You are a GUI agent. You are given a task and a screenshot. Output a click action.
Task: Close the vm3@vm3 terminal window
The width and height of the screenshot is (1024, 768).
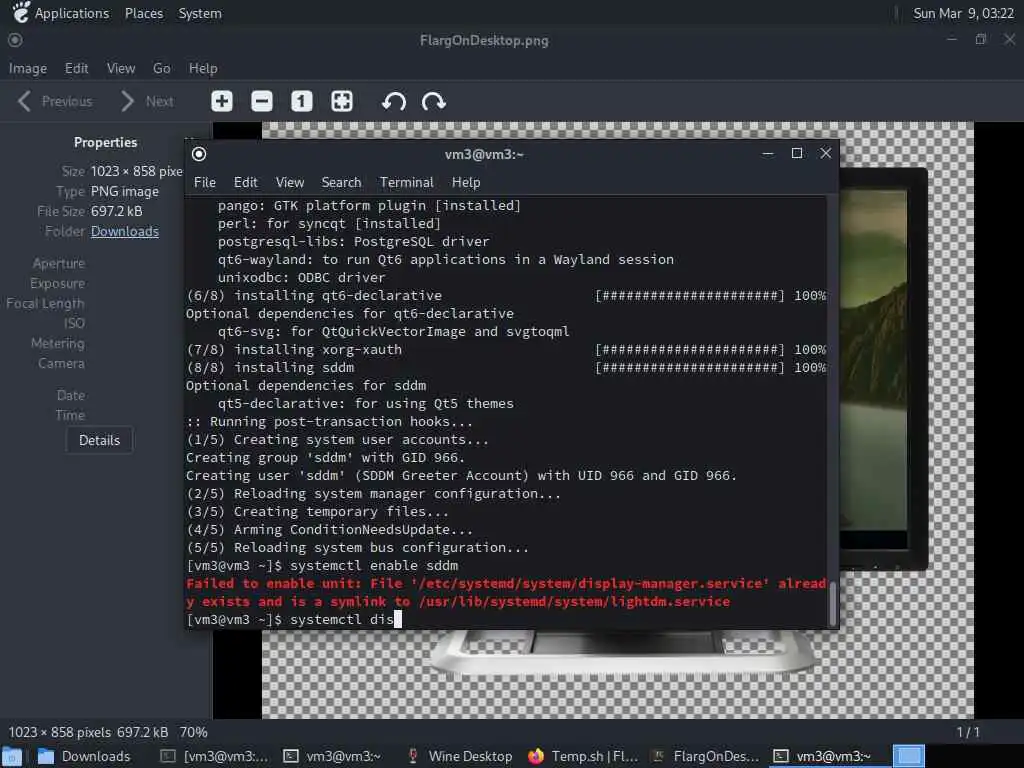[825, 153]
